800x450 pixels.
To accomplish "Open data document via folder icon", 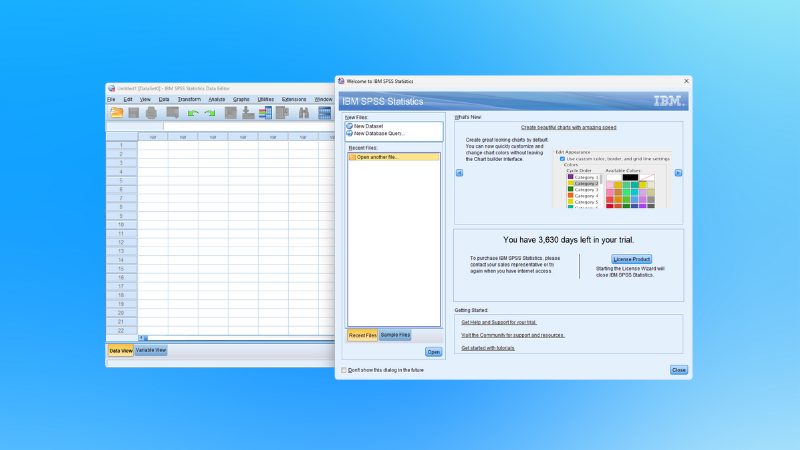I will tap(117, 113).
